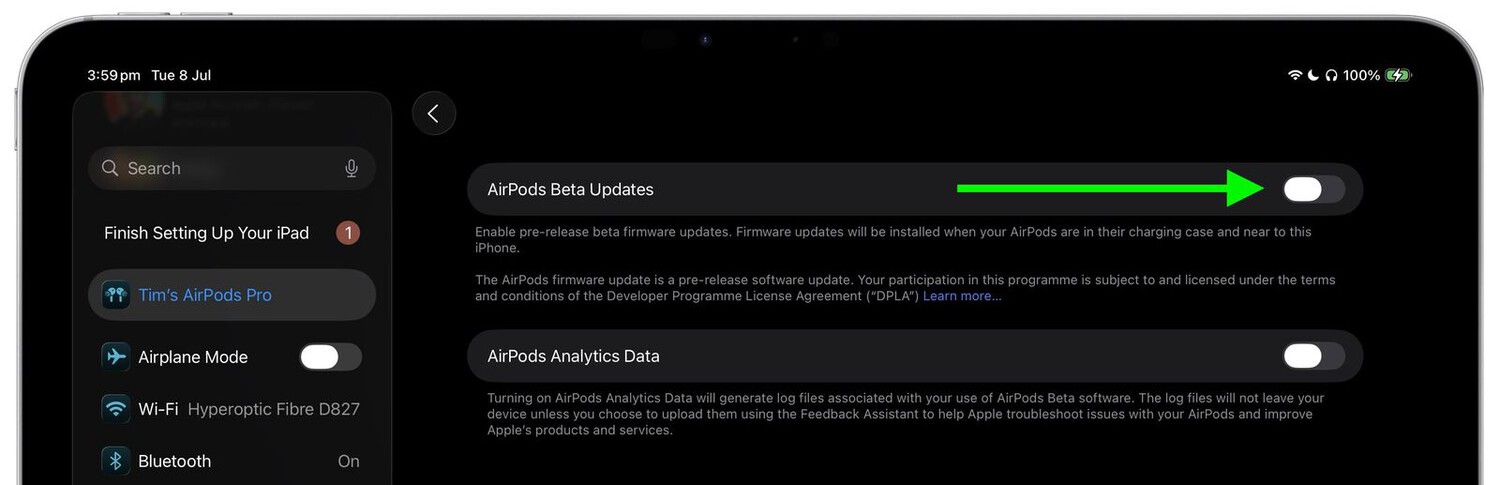Tap the Wi-Fi settings icon
1500x485 pixels.
click(x=116, y=409)
